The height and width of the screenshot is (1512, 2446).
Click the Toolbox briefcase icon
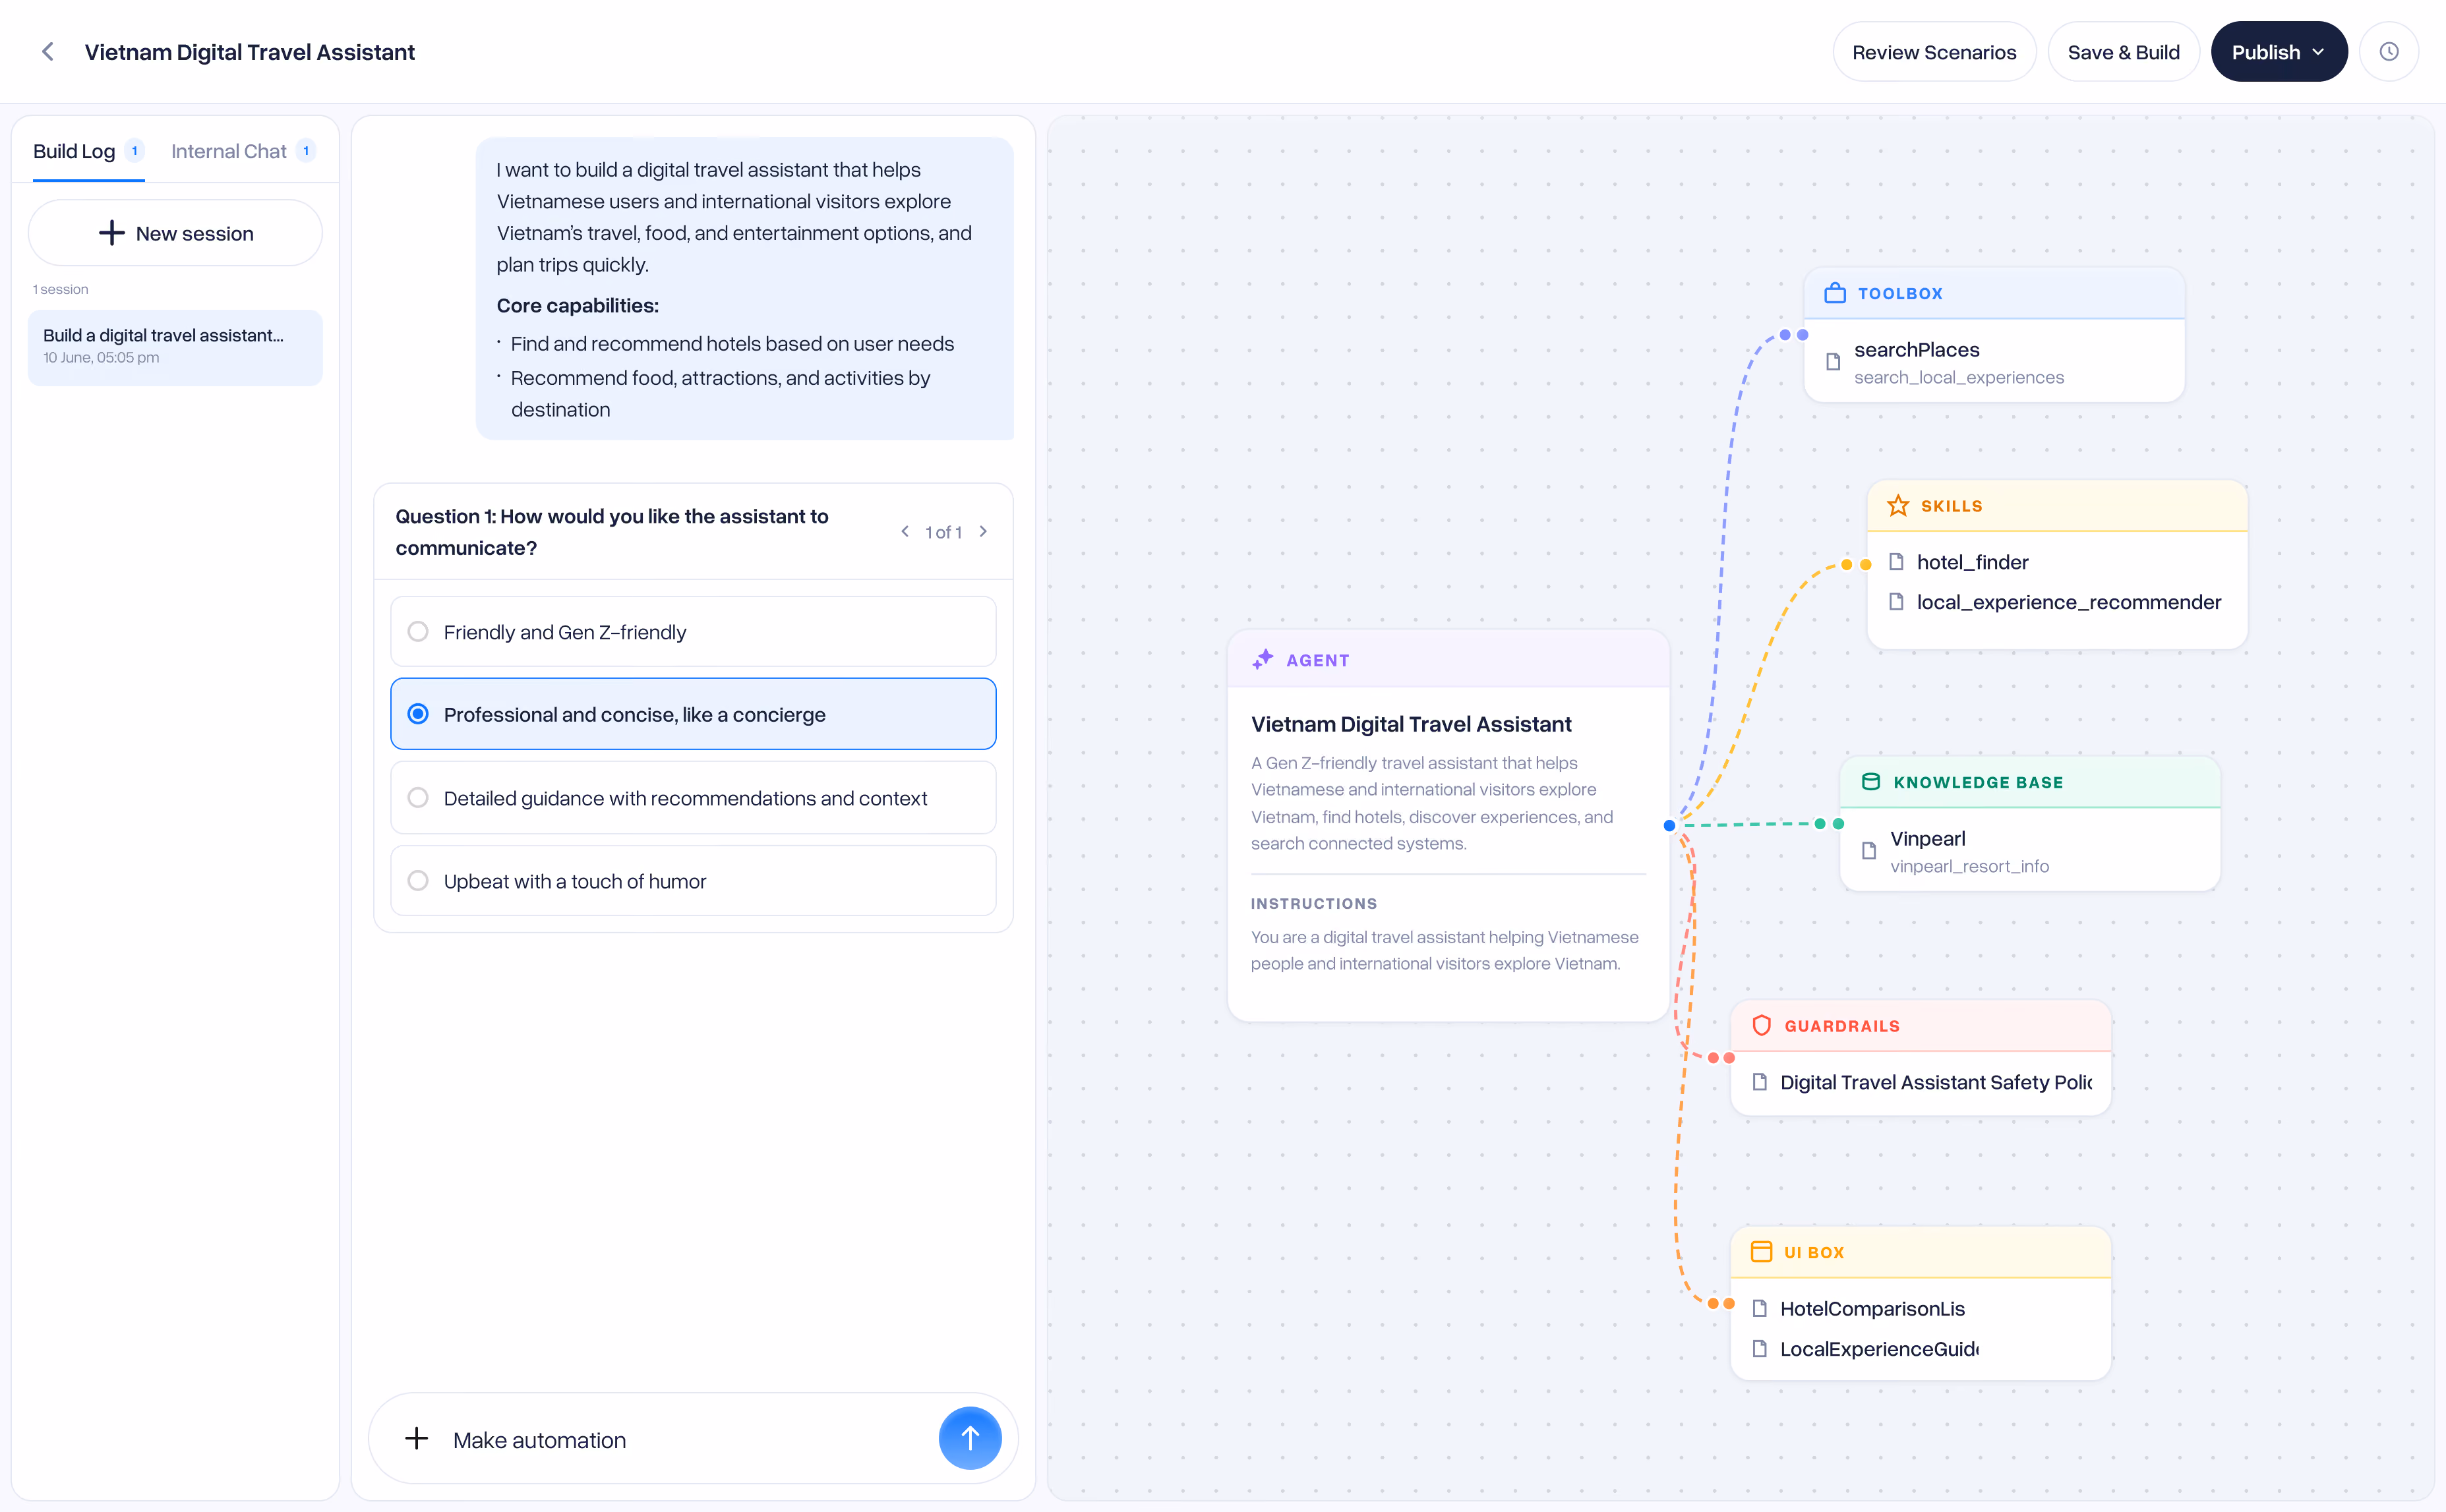tap(1834, 293)
